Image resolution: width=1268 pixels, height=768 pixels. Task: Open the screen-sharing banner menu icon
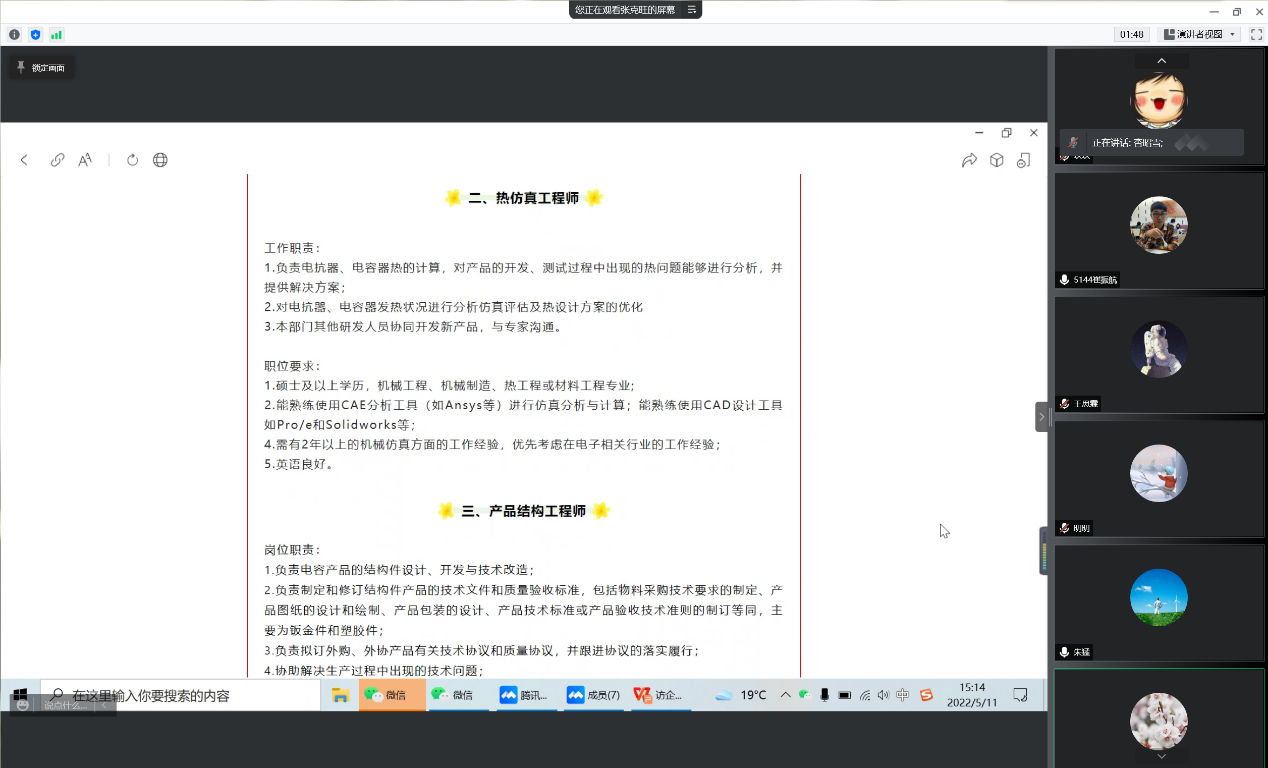(x=691, y=10)
